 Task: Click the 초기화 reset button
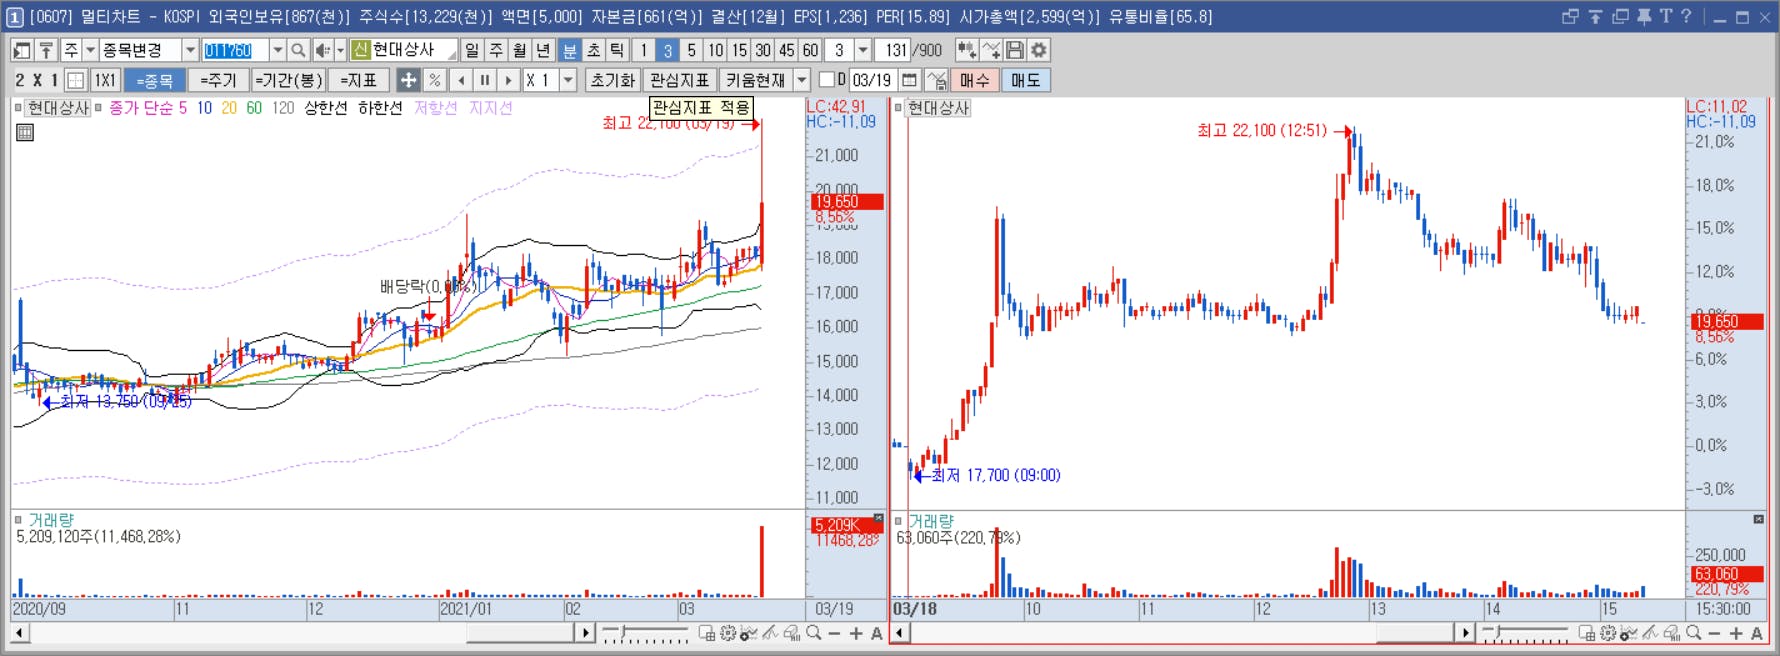coord(613,80)
